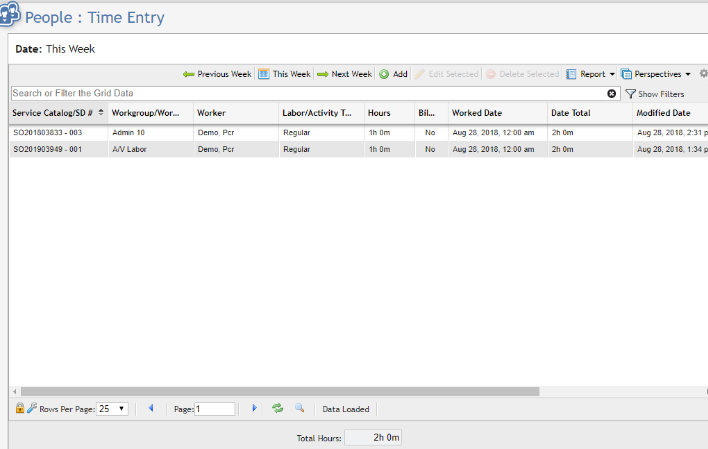Go to next page arrow
Image resolution: width=708 pixels, height=449 pixels.
(x=254, y=408)
